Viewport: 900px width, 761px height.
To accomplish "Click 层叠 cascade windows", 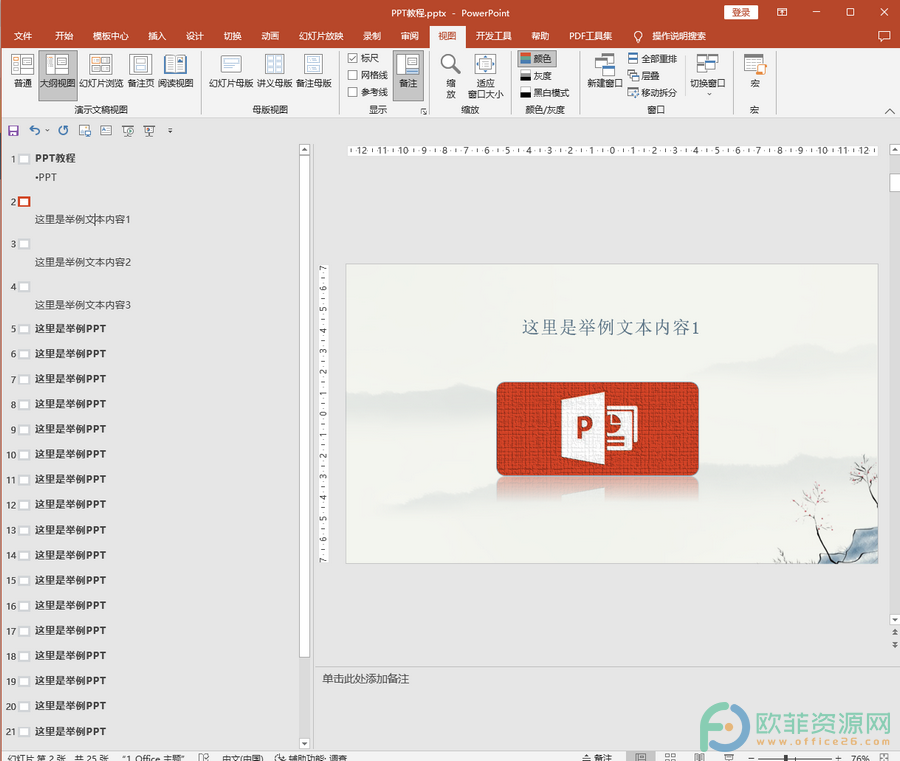I will (x=643, y=76).
